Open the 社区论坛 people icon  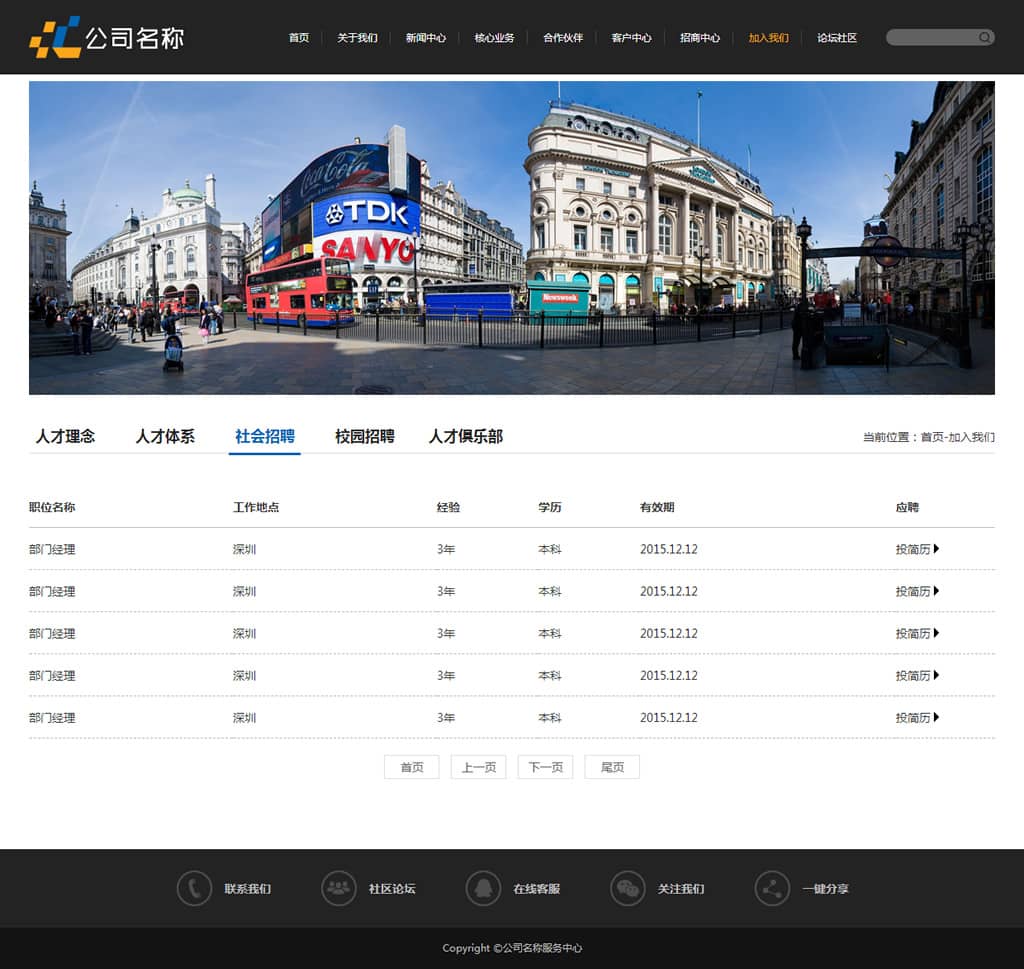(339, 888)
